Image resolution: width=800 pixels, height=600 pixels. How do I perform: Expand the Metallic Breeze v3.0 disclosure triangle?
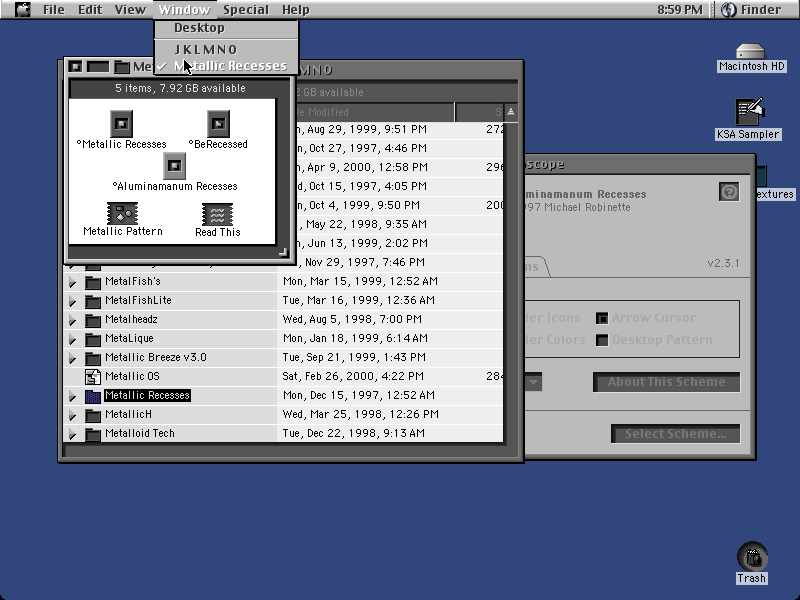tap(72, 358)
